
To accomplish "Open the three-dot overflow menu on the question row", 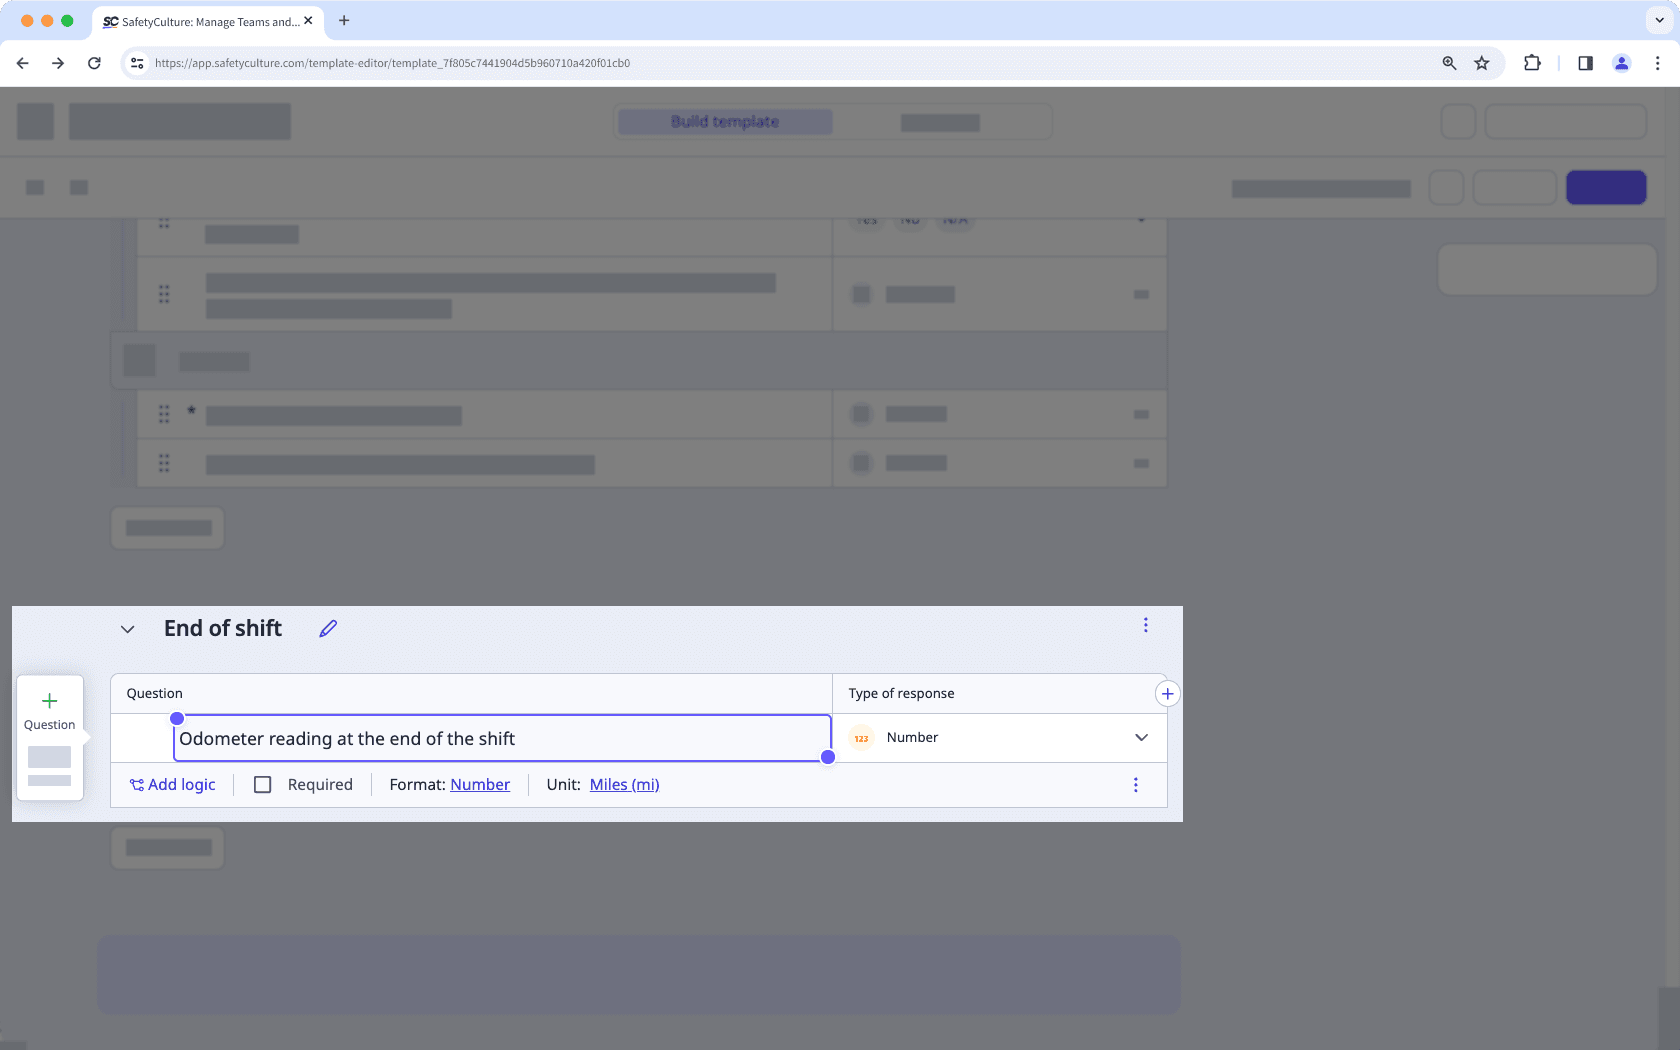I will (1135, 785).
